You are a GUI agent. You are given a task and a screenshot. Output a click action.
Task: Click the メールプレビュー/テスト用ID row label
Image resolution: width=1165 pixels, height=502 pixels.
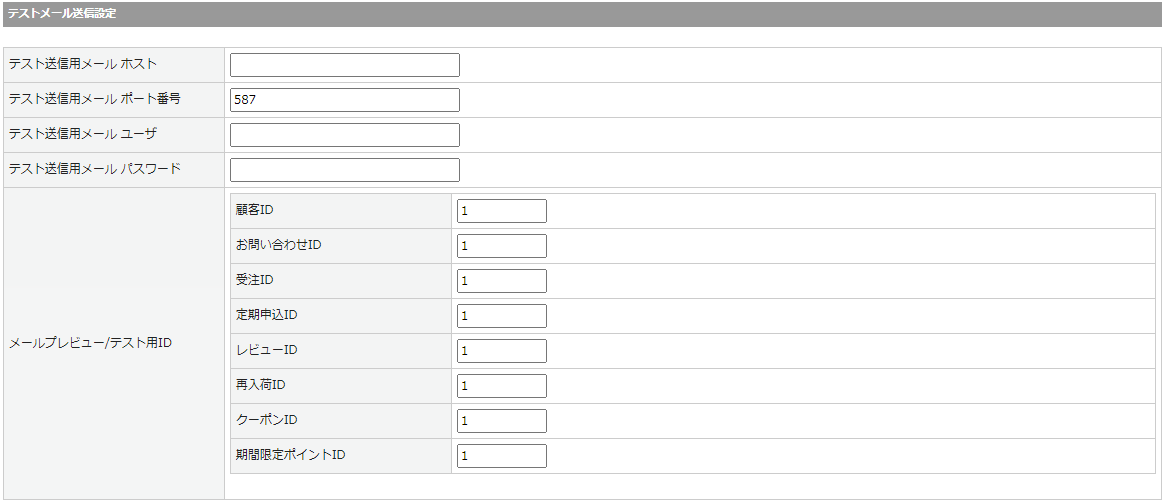click(90, 343)
